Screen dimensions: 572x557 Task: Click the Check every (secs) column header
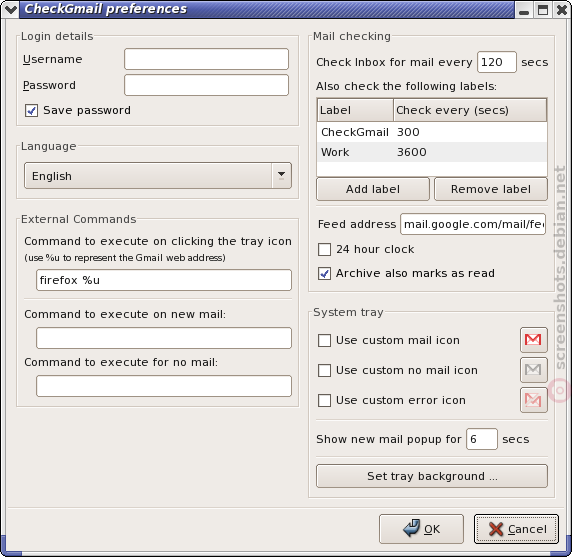(470, 110)
